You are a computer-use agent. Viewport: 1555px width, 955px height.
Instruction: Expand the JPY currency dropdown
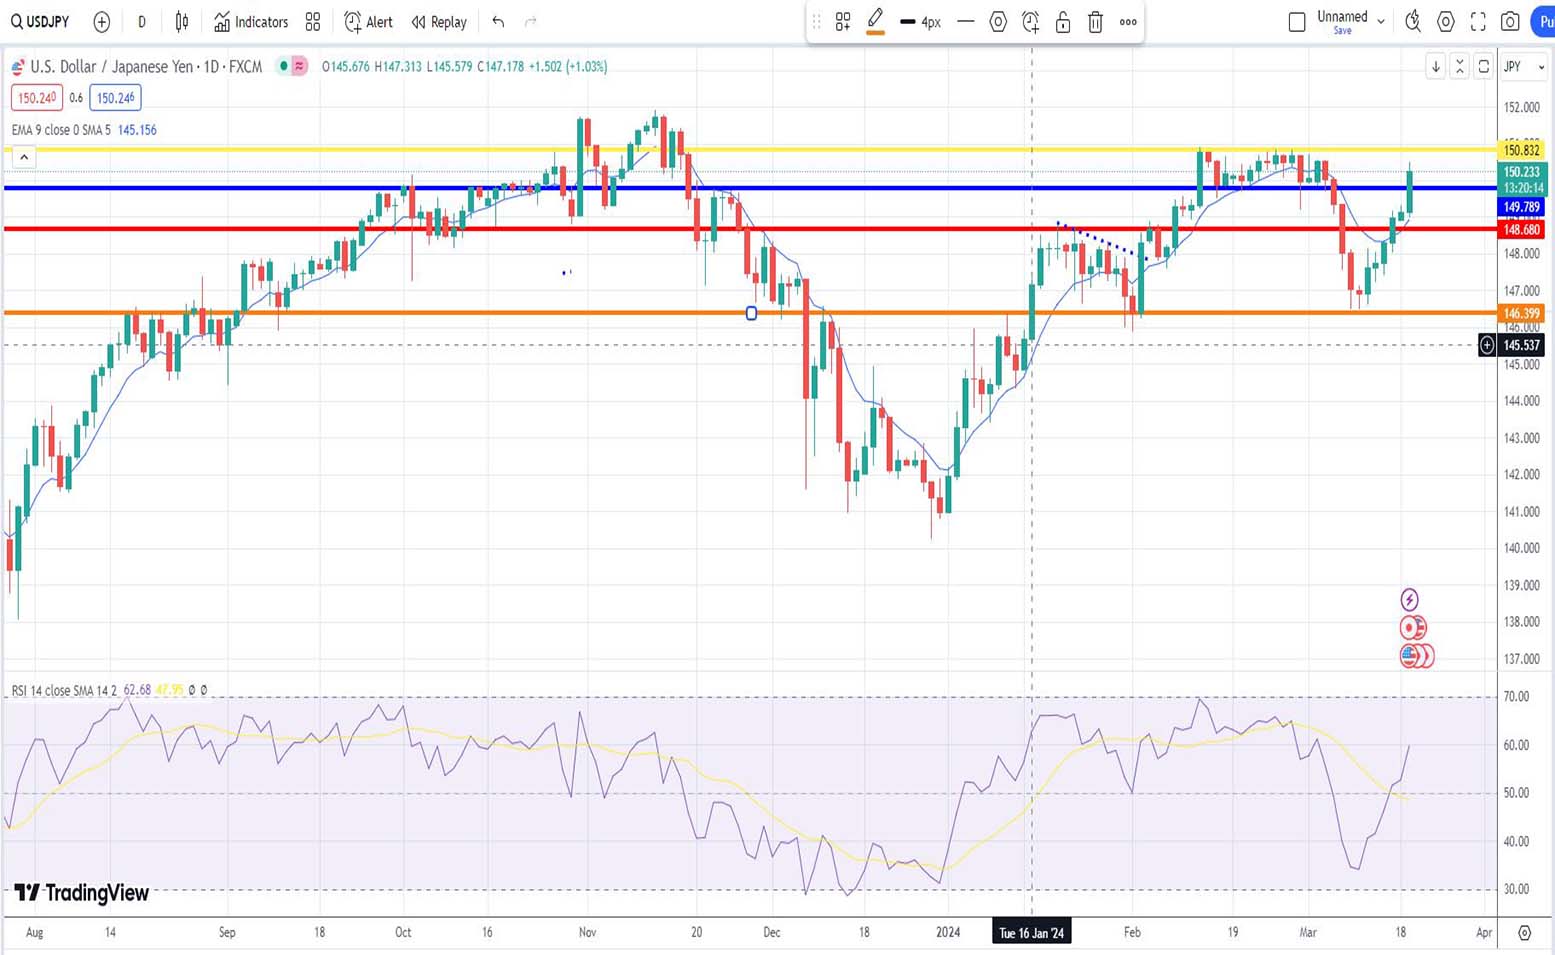pyautogui.click(x=1524, y=67)
